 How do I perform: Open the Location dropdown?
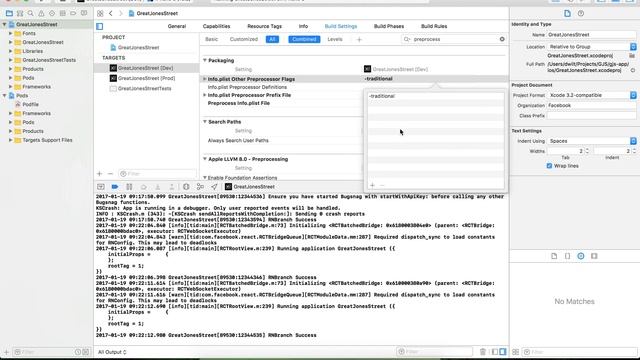click(591, 47)
